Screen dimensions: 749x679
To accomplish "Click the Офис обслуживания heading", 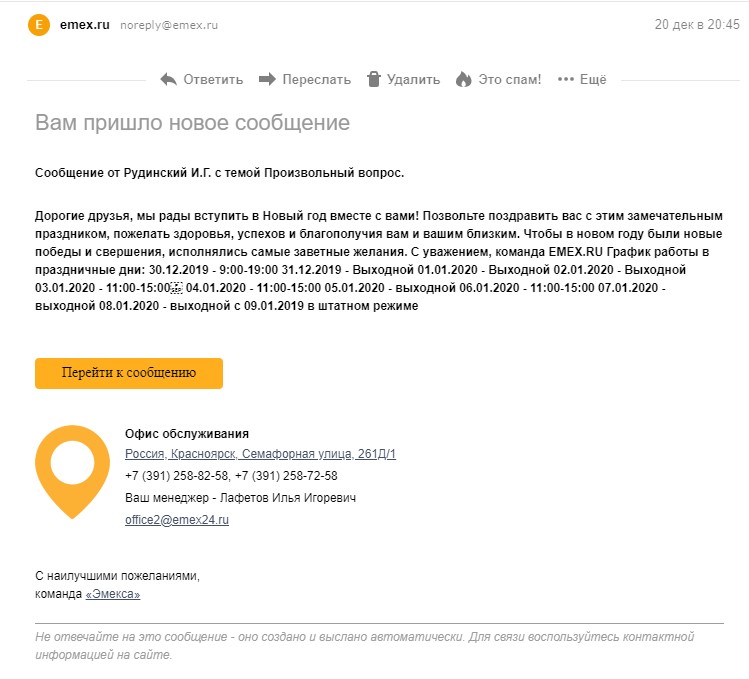I will 187,433.
